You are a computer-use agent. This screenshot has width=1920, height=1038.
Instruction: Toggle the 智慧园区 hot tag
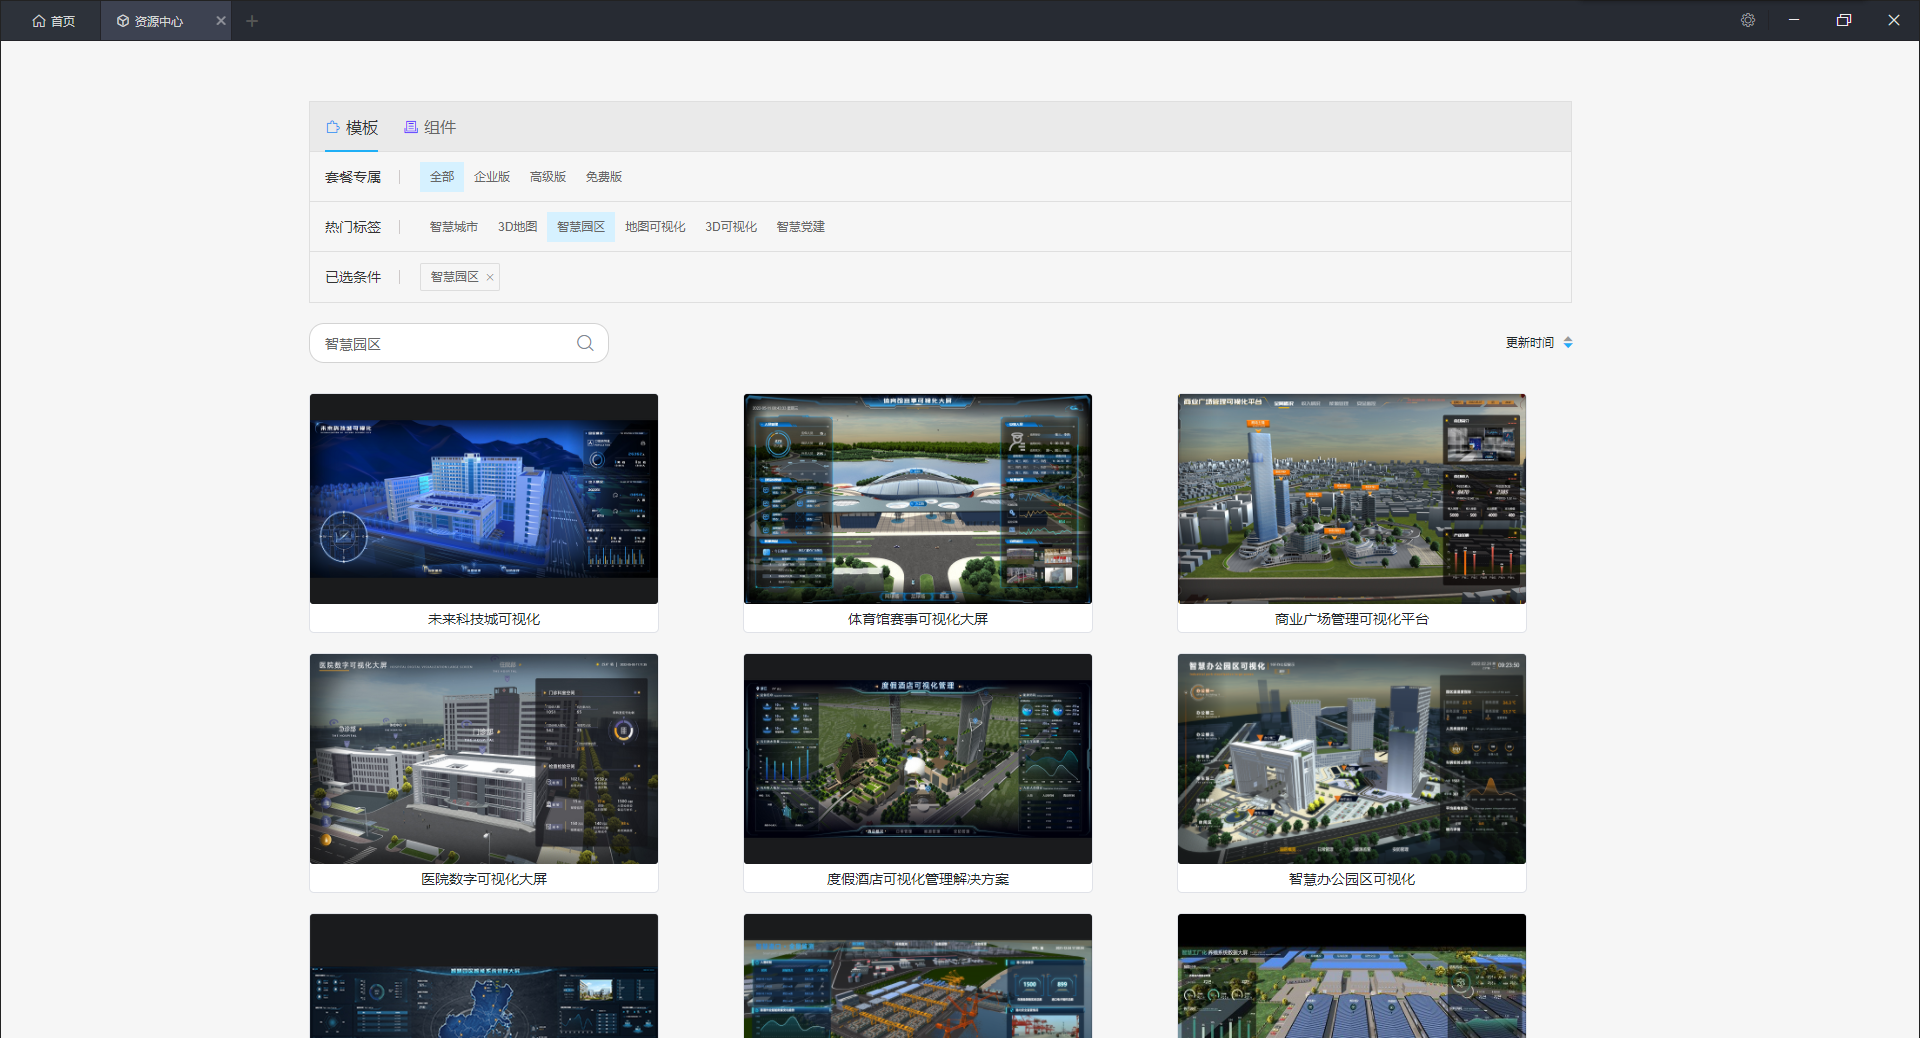pos(581,227)
